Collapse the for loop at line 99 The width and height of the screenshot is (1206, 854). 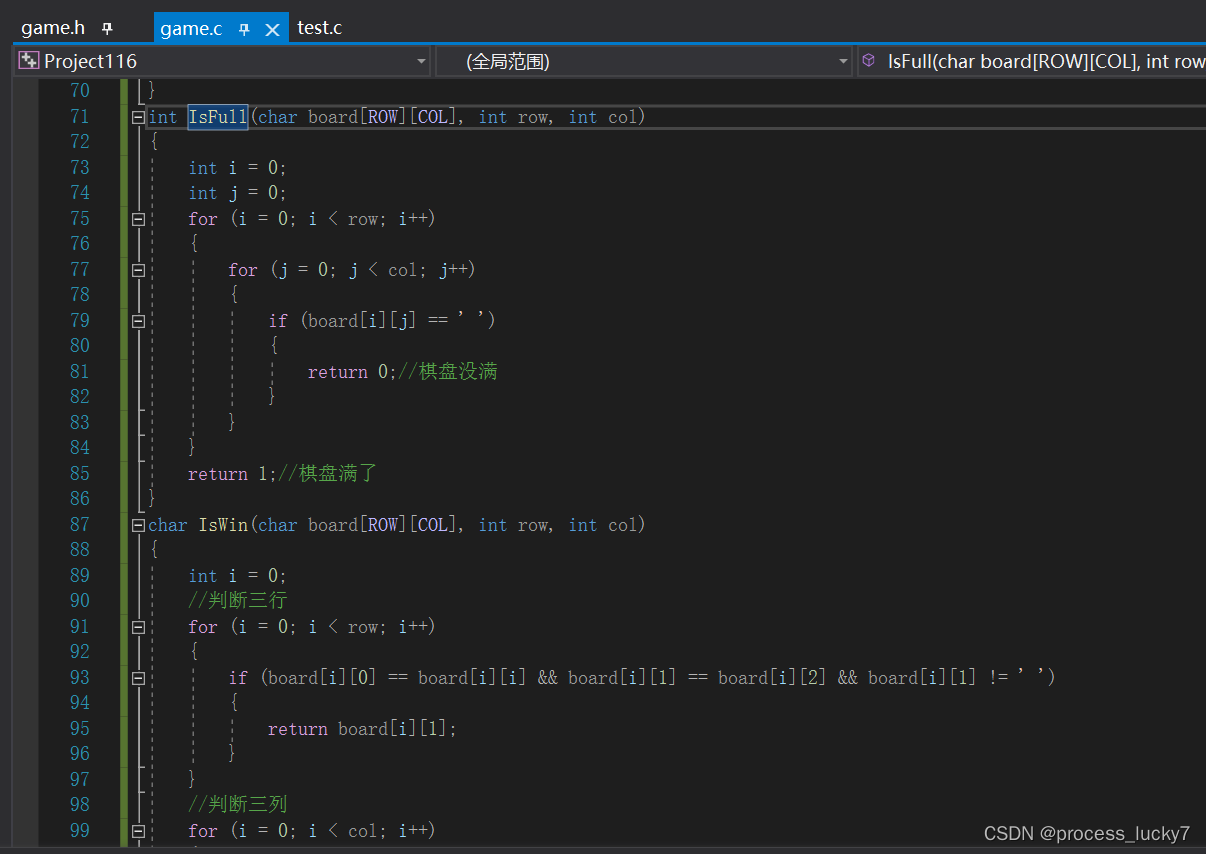coord(138,831)
